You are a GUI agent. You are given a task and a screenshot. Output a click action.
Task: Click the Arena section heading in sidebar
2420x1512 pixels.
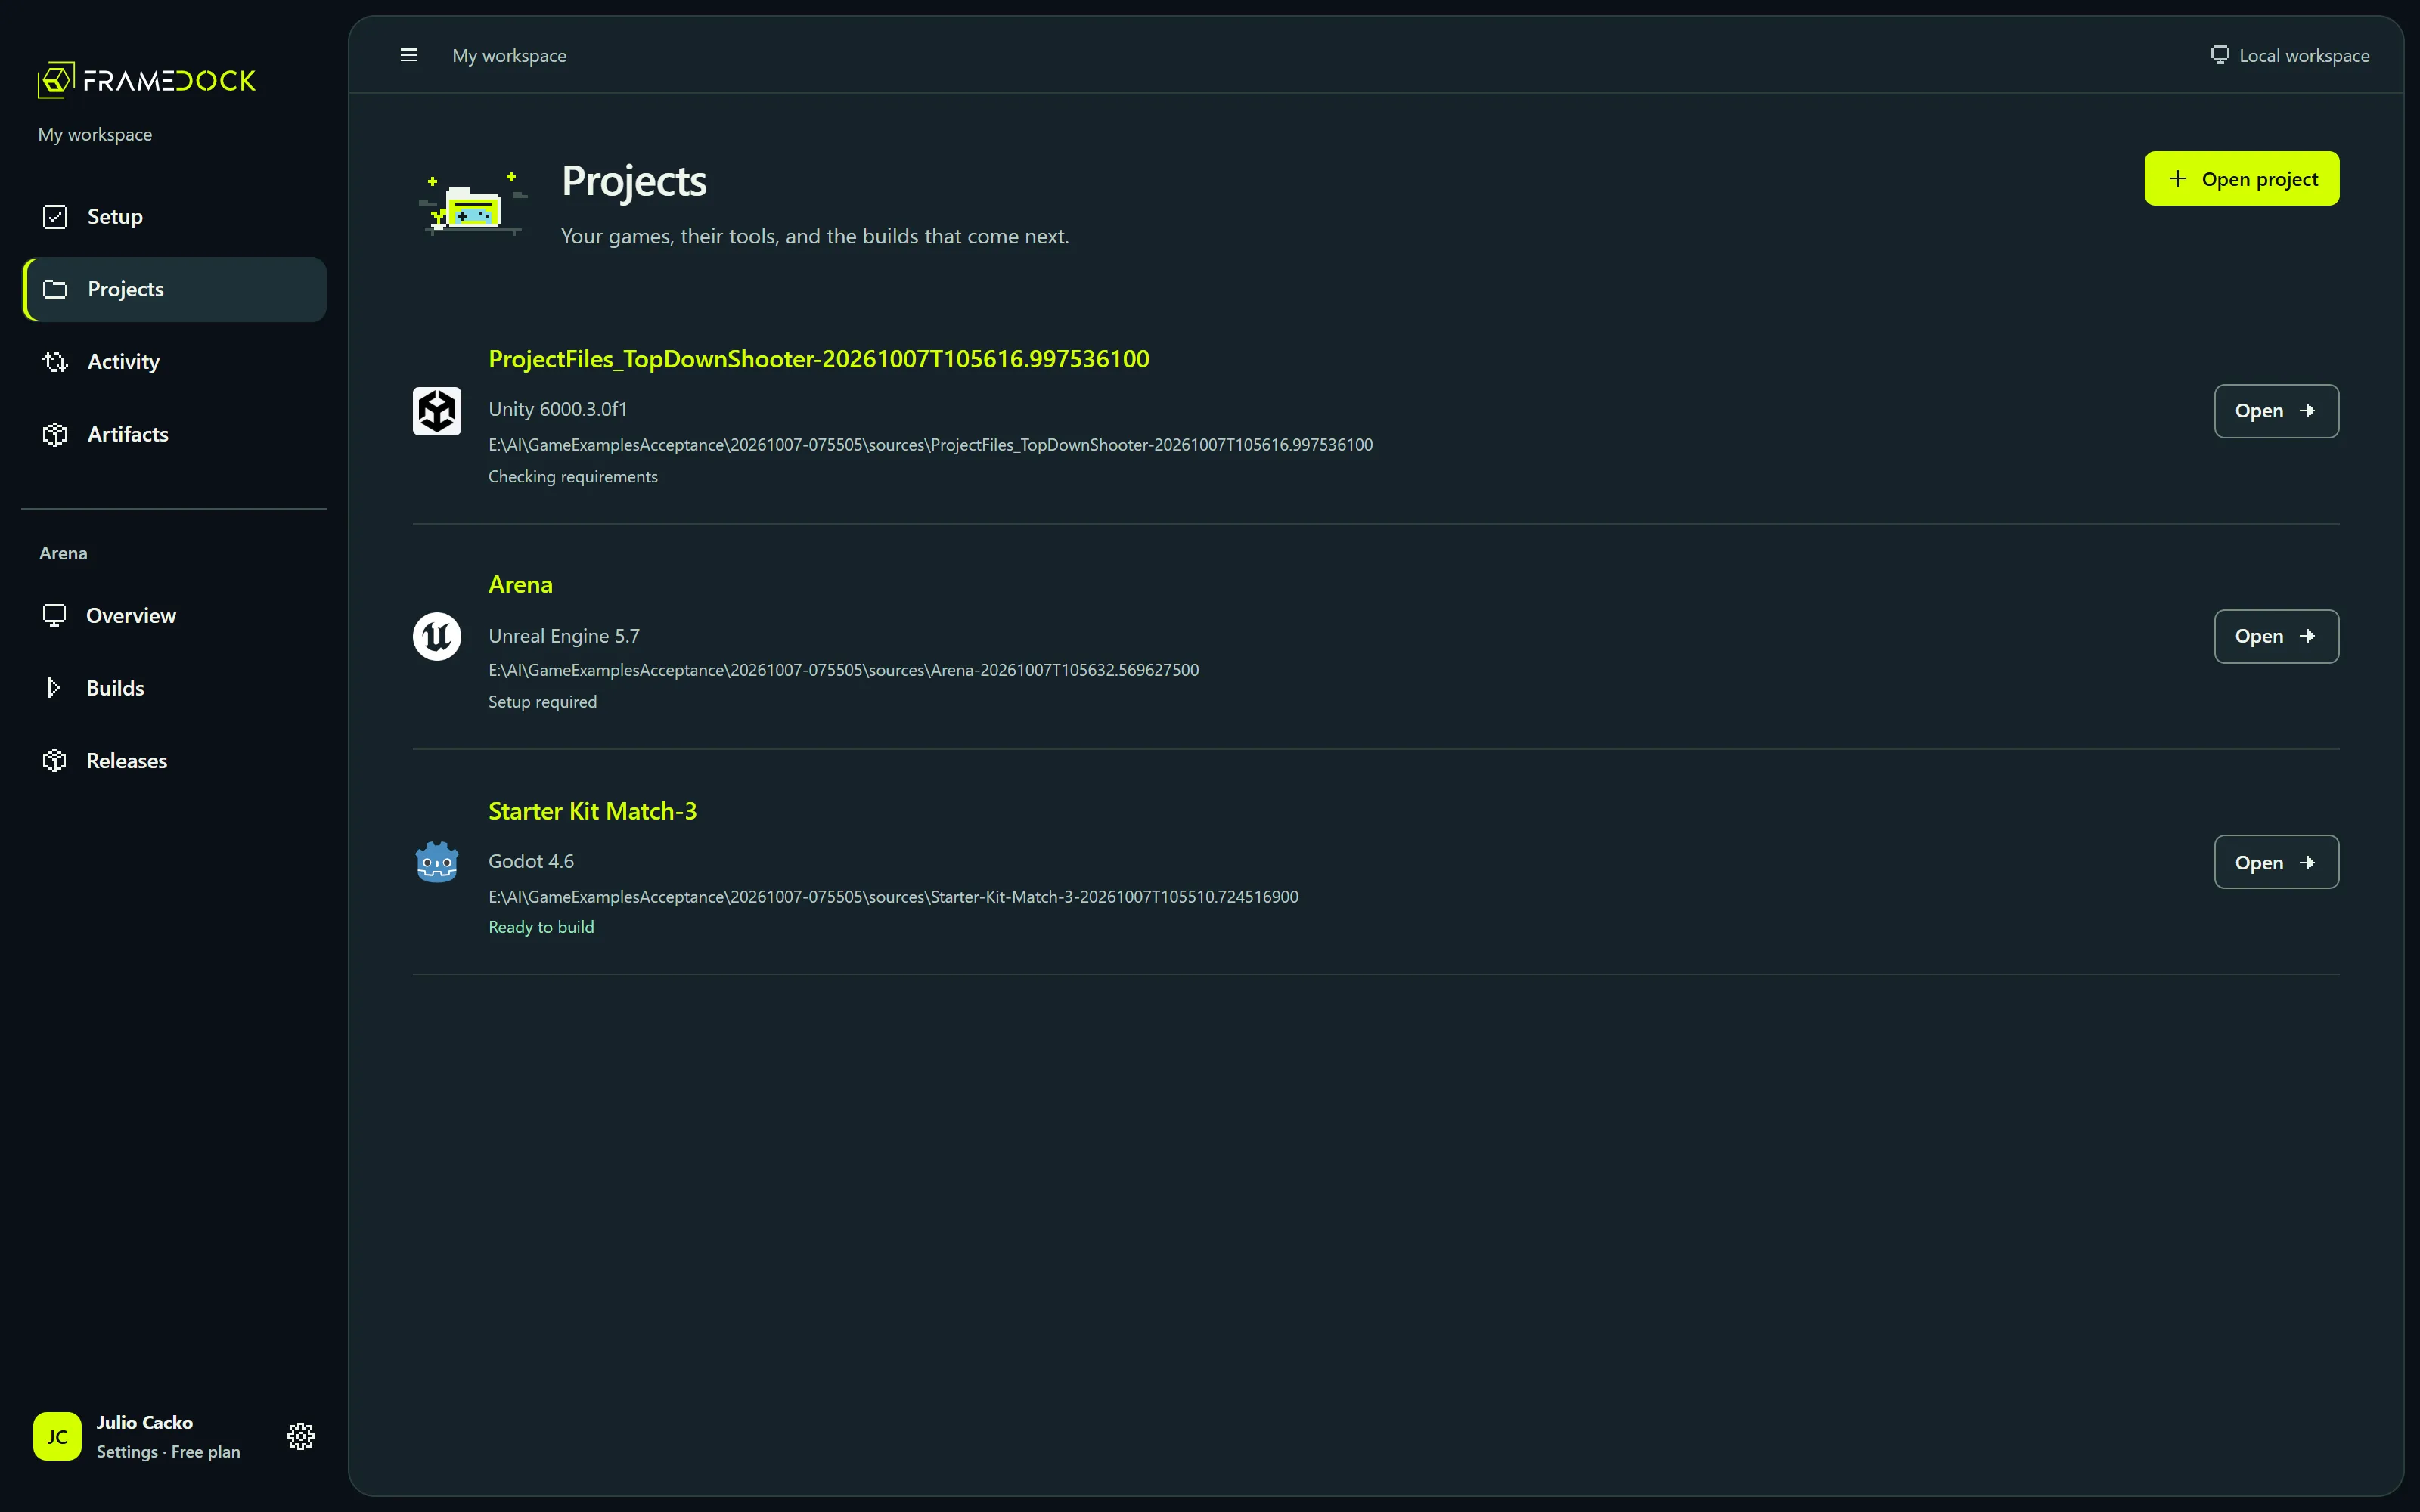(x=63, y=553)
